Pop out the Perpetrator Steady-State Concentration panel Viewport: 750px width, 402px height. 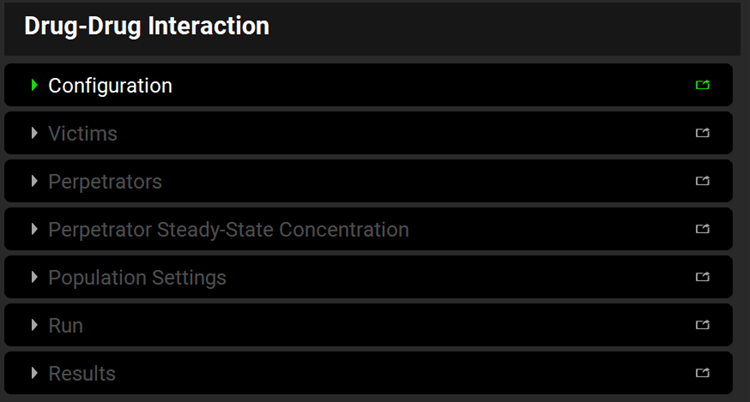702,230
